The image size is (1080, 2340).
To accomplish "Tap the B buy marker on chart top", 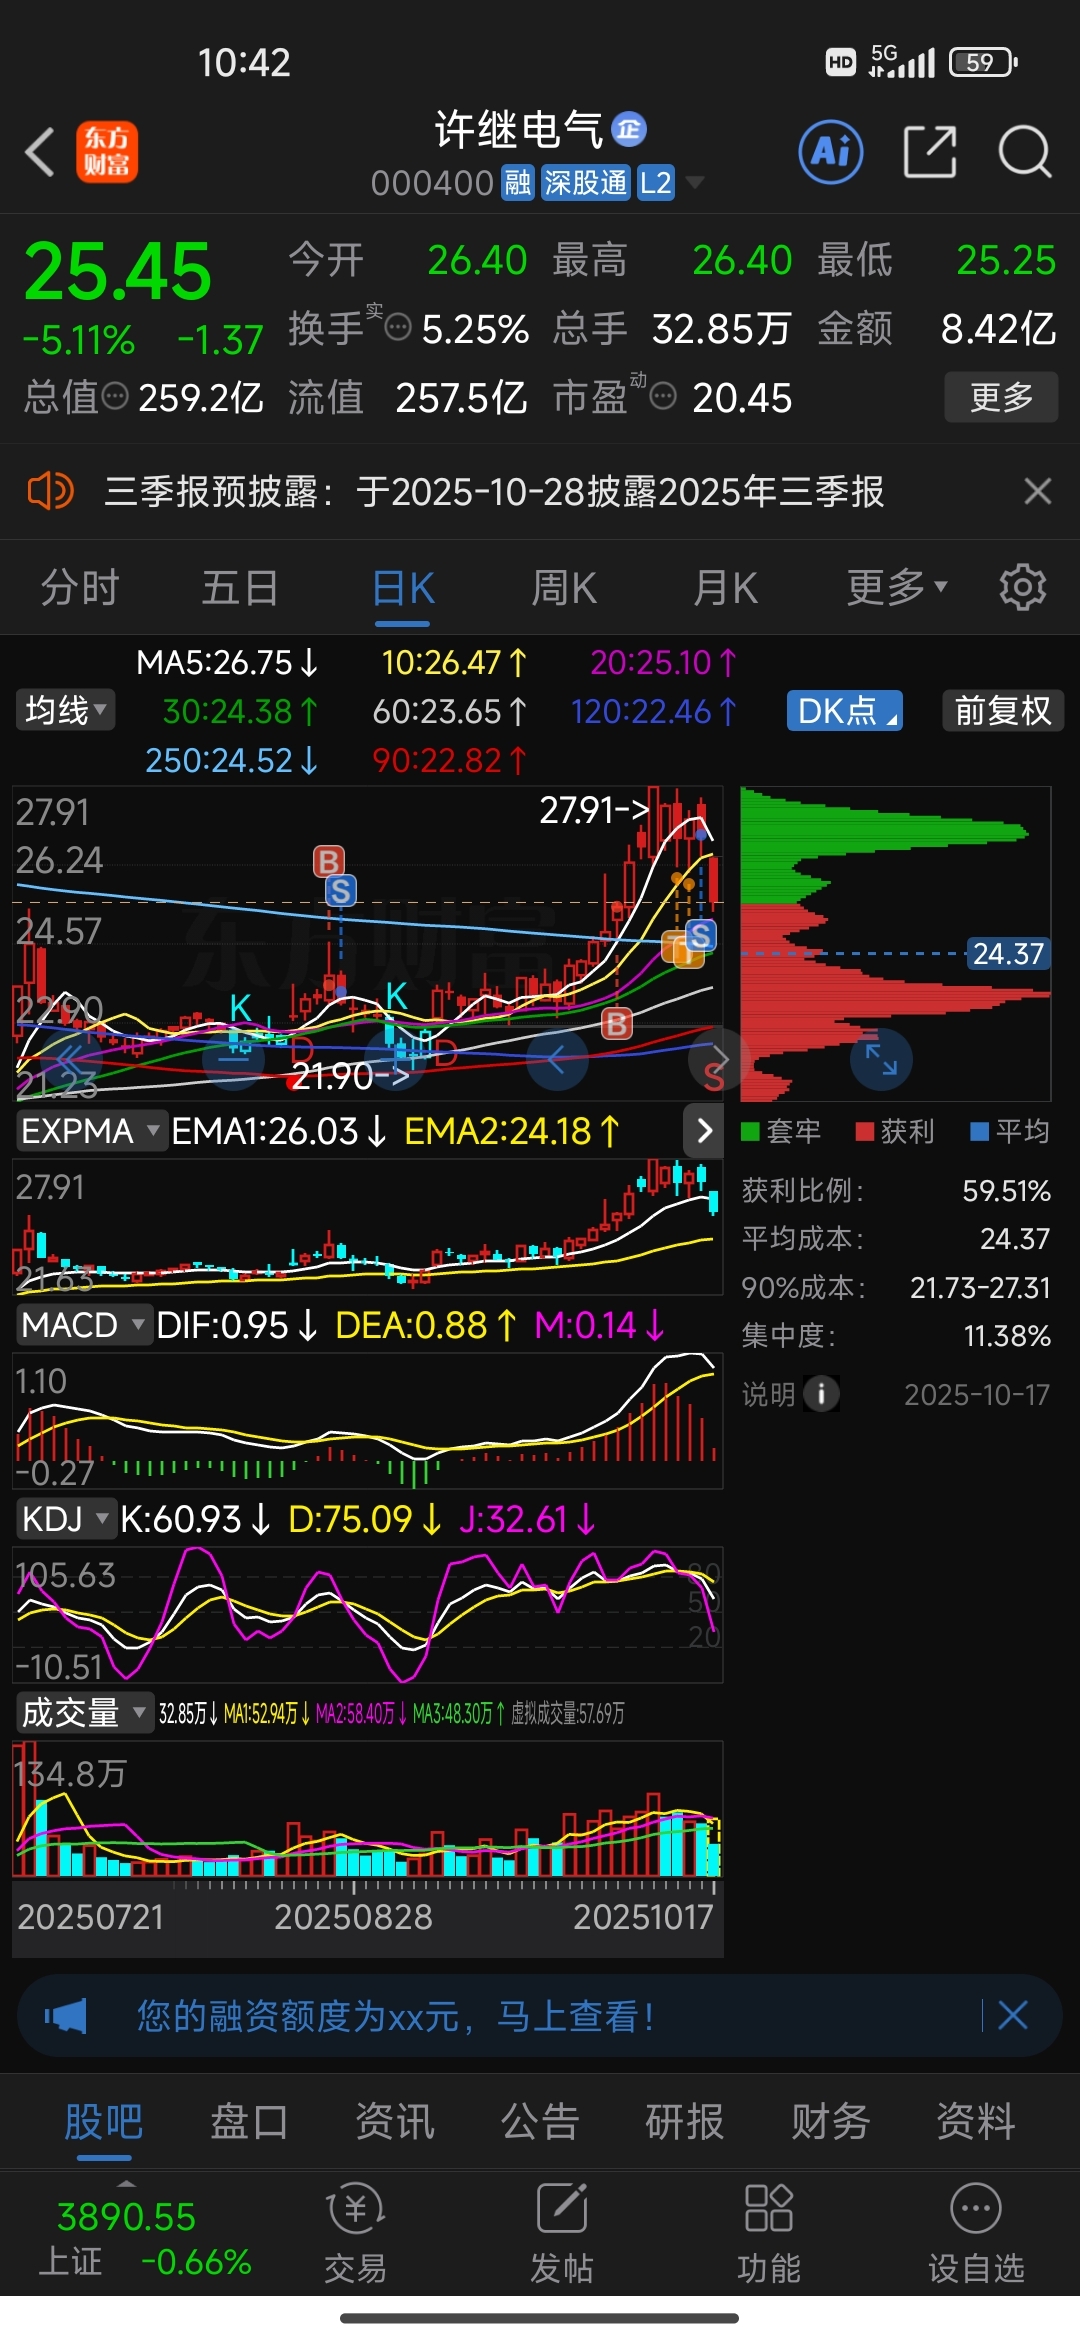I will click(x=329, y=860).
